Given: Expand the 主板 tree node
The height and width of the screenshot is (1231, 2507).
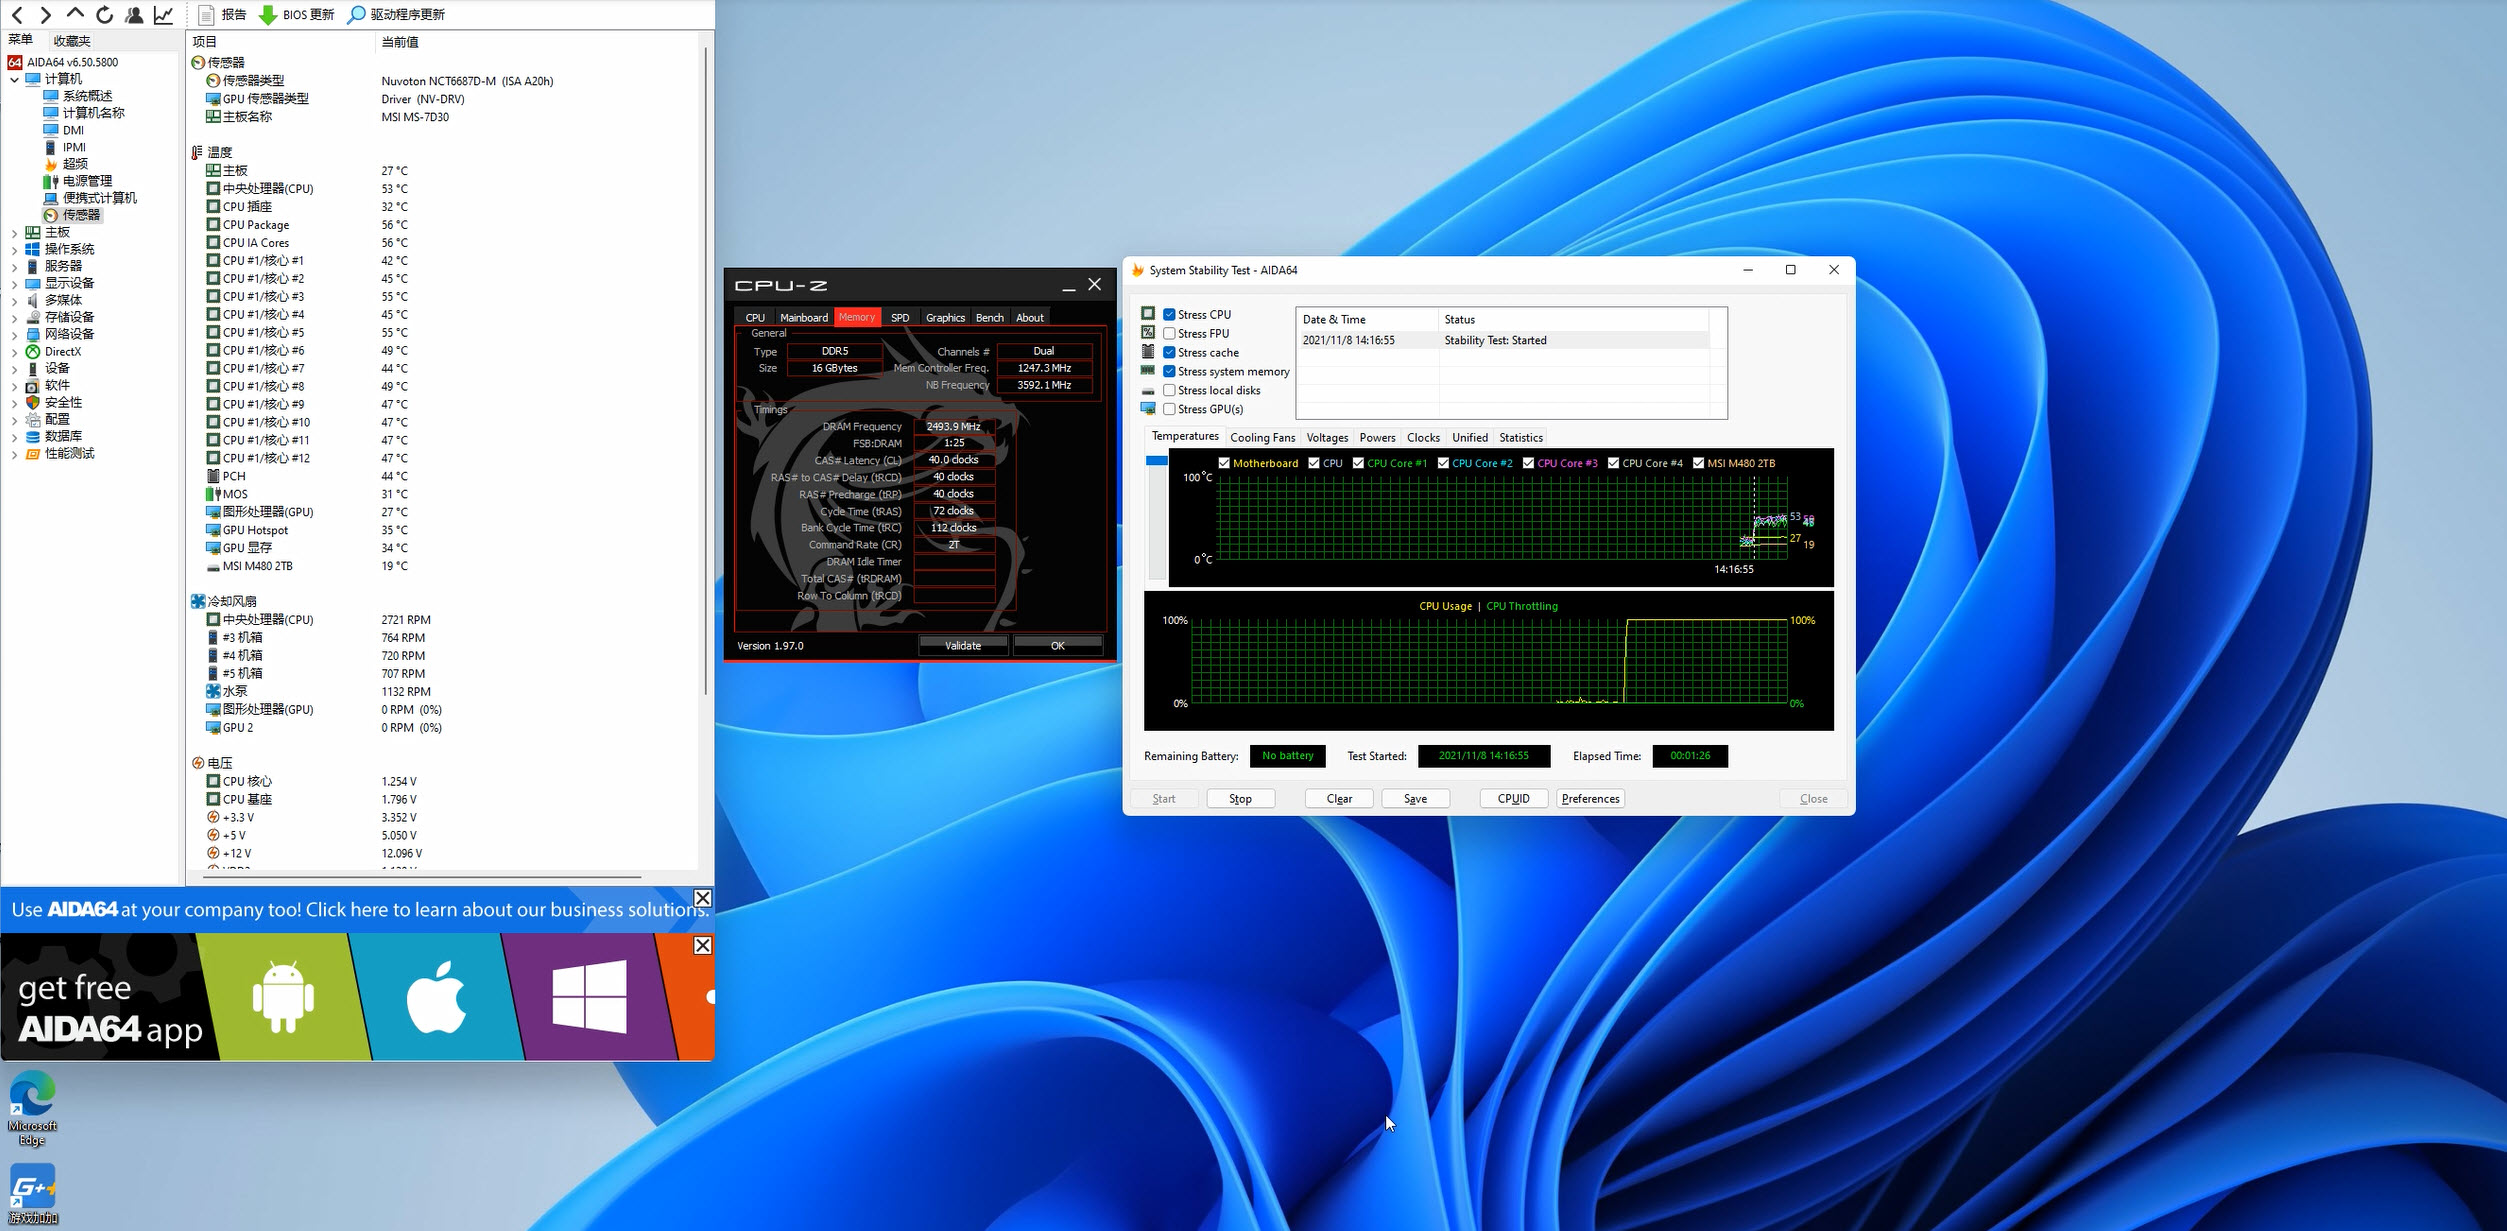Looking at the screenshot, I should click(14, 232).
